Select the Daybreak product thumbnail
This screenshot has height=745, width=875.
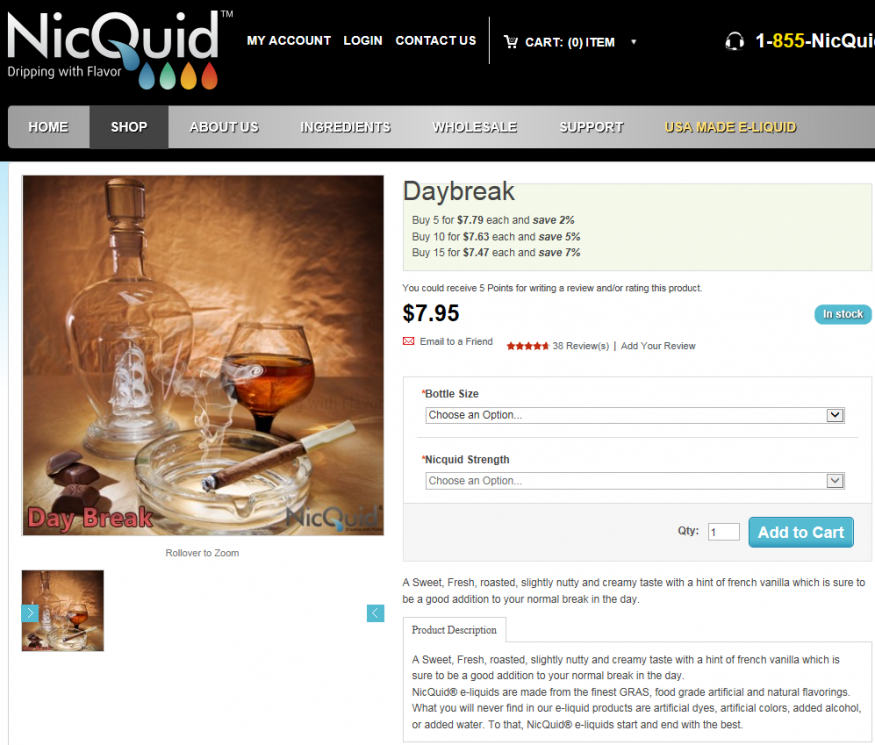point(62,611)
